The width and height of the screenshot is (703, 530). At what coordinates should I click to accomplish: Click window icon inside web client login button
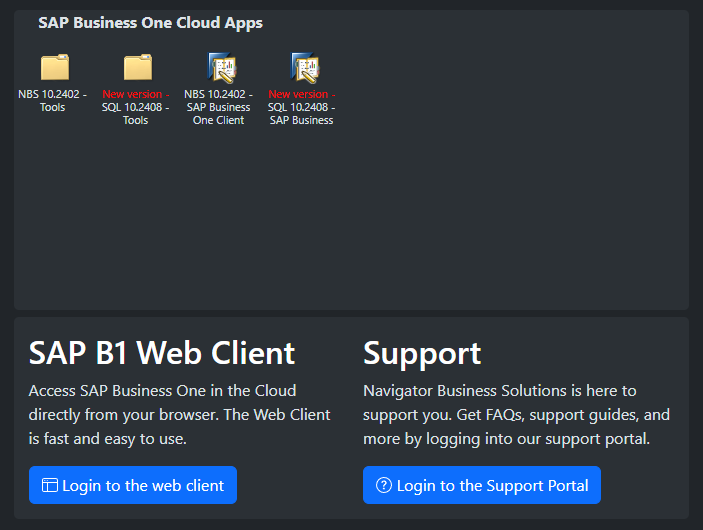(50, 485)
